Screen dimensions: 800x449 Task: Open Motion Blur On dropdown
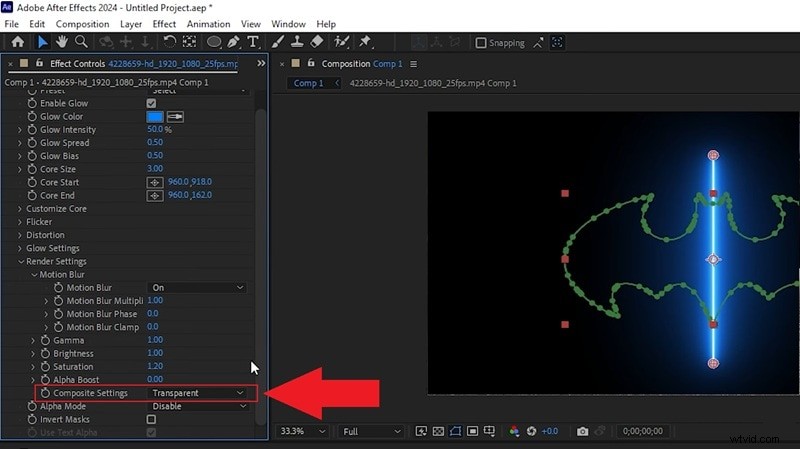click(x=197, y=288)
